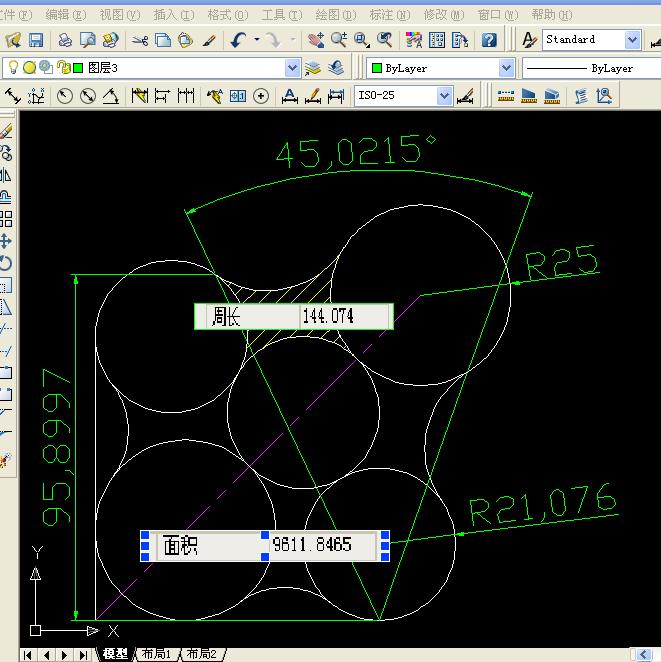The height and width of the screenshot is (662, 661).
Task: Open the Standard text style dropdown
Action: [632, 40]
